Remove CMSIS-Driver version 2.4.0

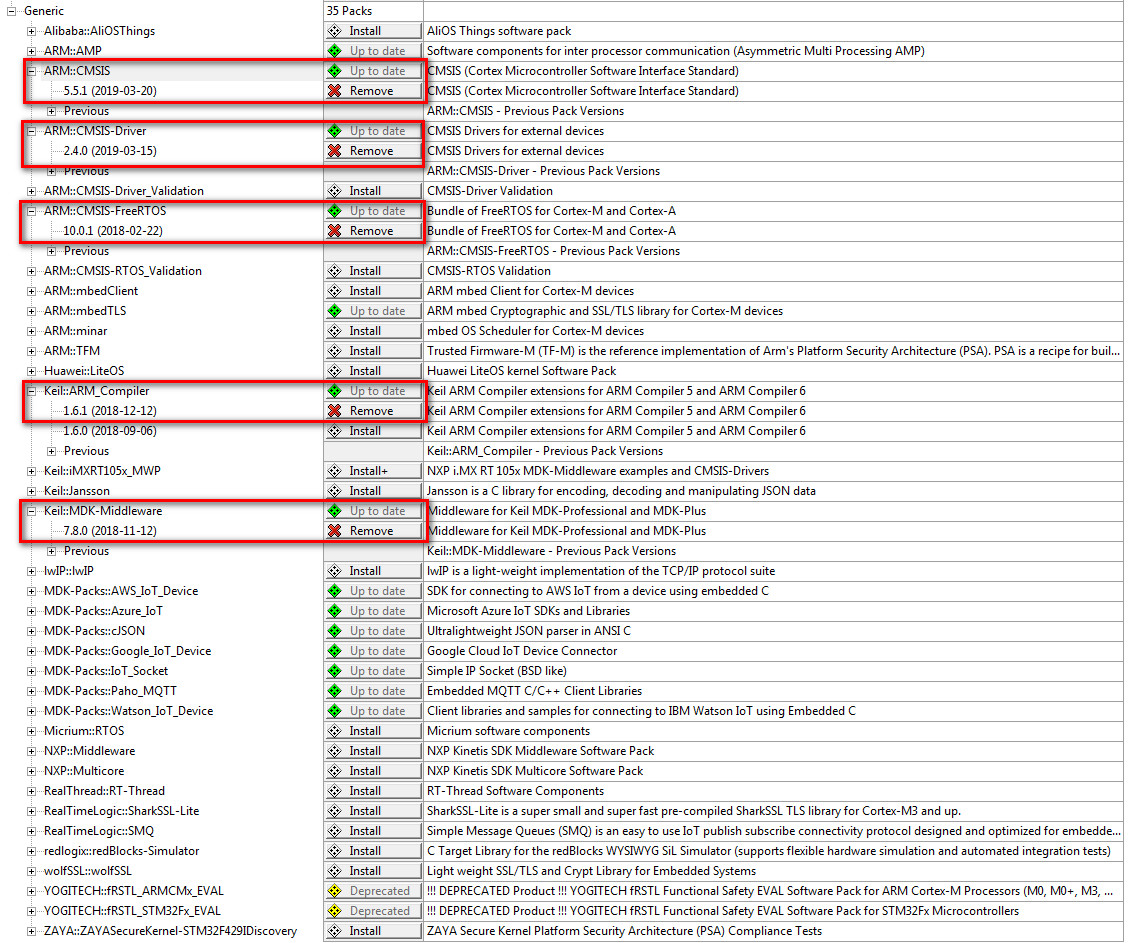pyautogui.click(x=373, y=151)
